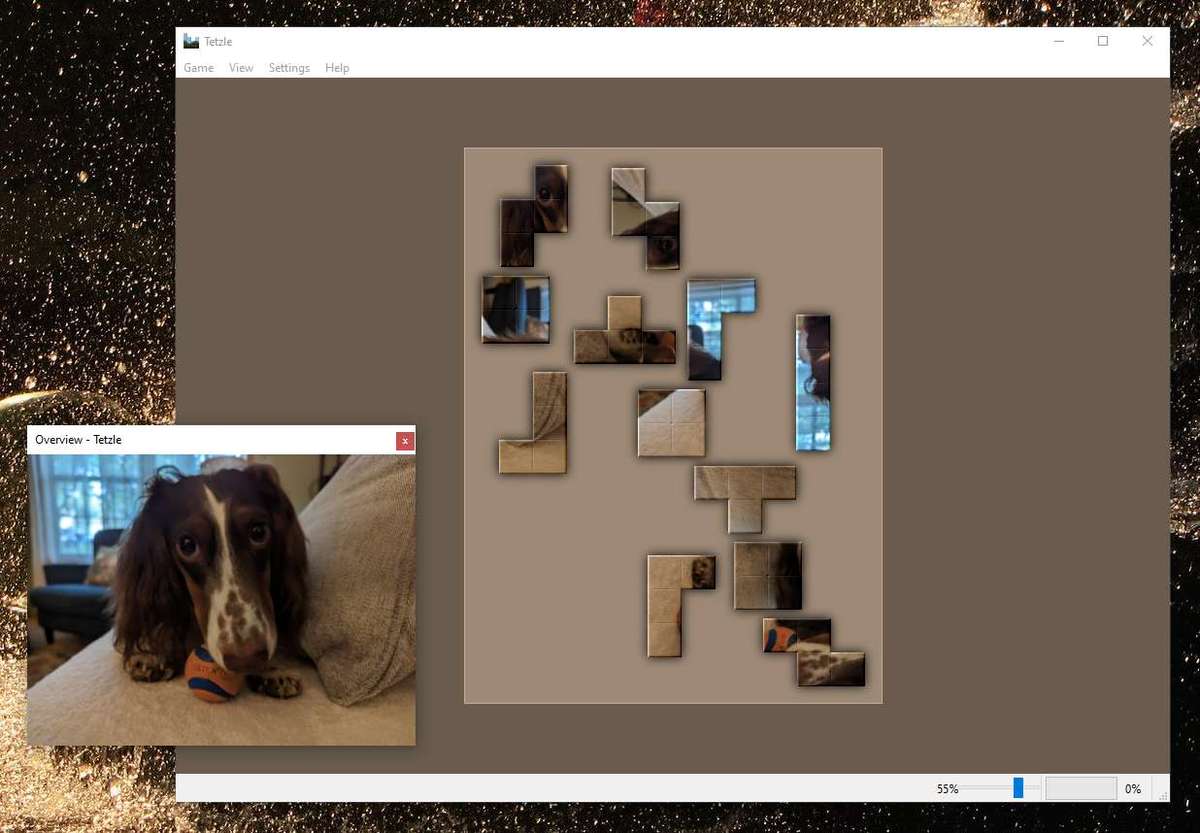Adjust the zoom slider handle
The height and width of the screenshot is (833, 1200).
click(x=1018, y=788)
